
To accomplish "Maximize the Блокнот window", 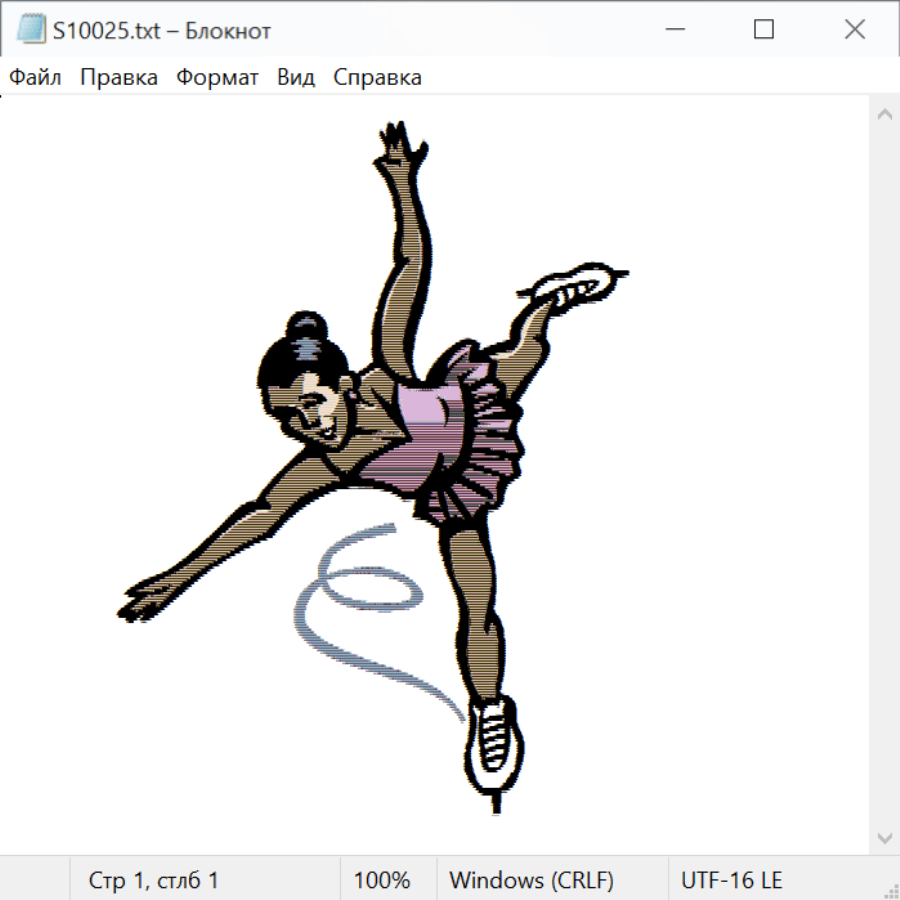I will 764,30.
